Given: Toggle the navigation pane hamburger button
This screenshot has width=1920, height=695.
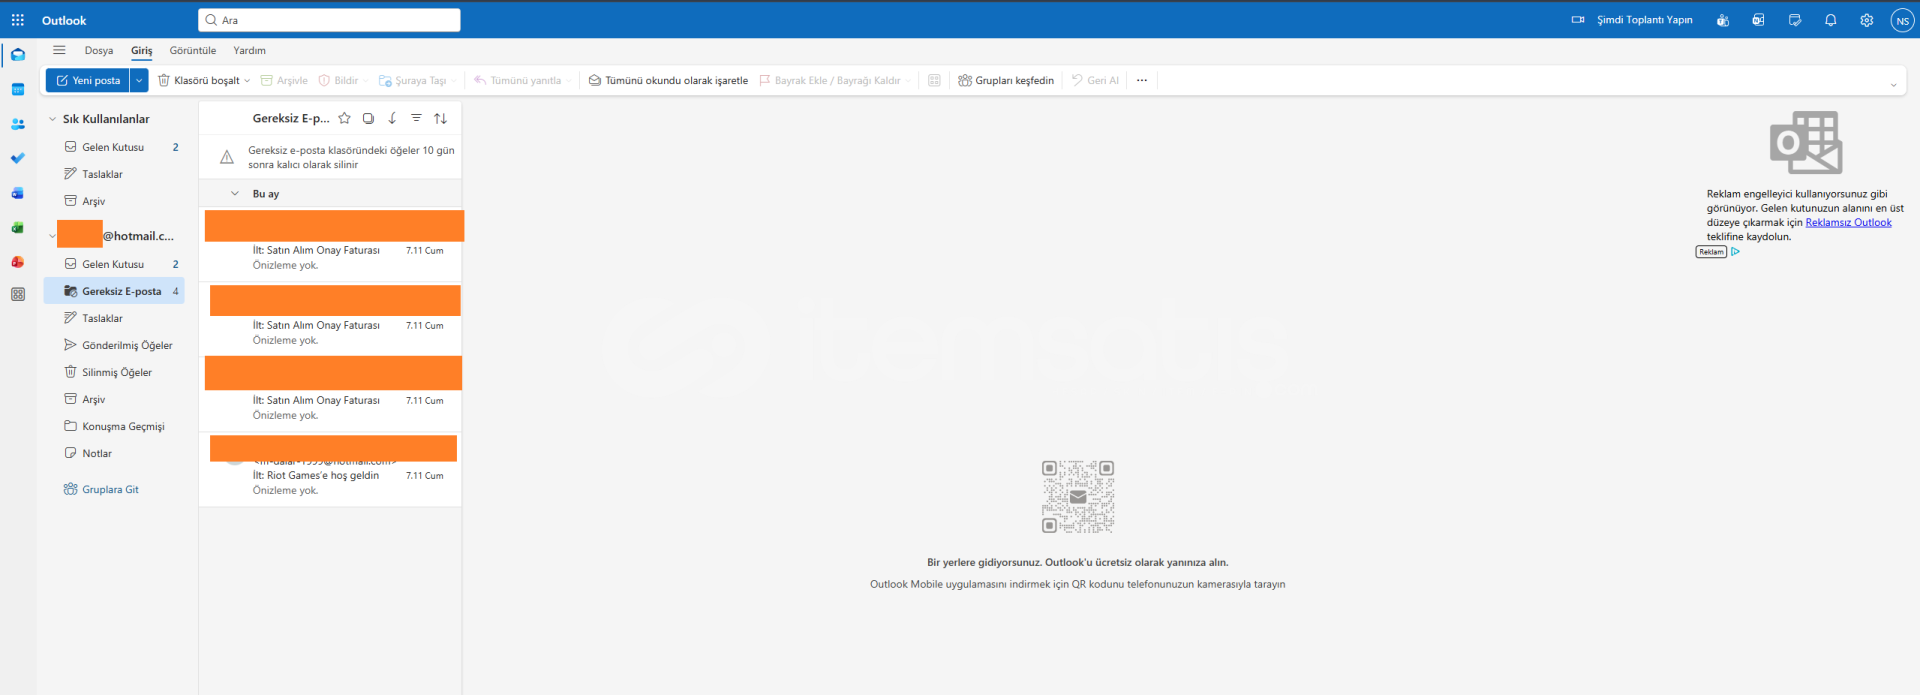Looking at the screenshot, I should pyautogui.click(x=59, y=50).
